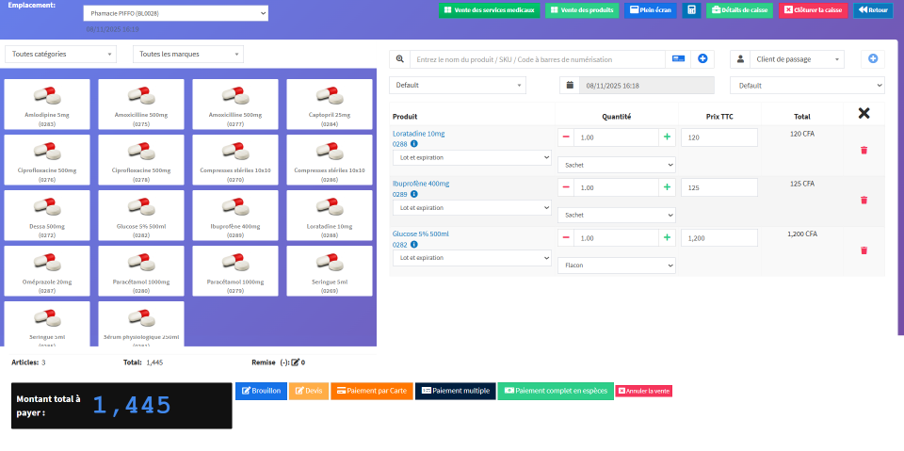The image size is (904, 451).
Task: Click the black X table header icon
Action: pos(864,114)
